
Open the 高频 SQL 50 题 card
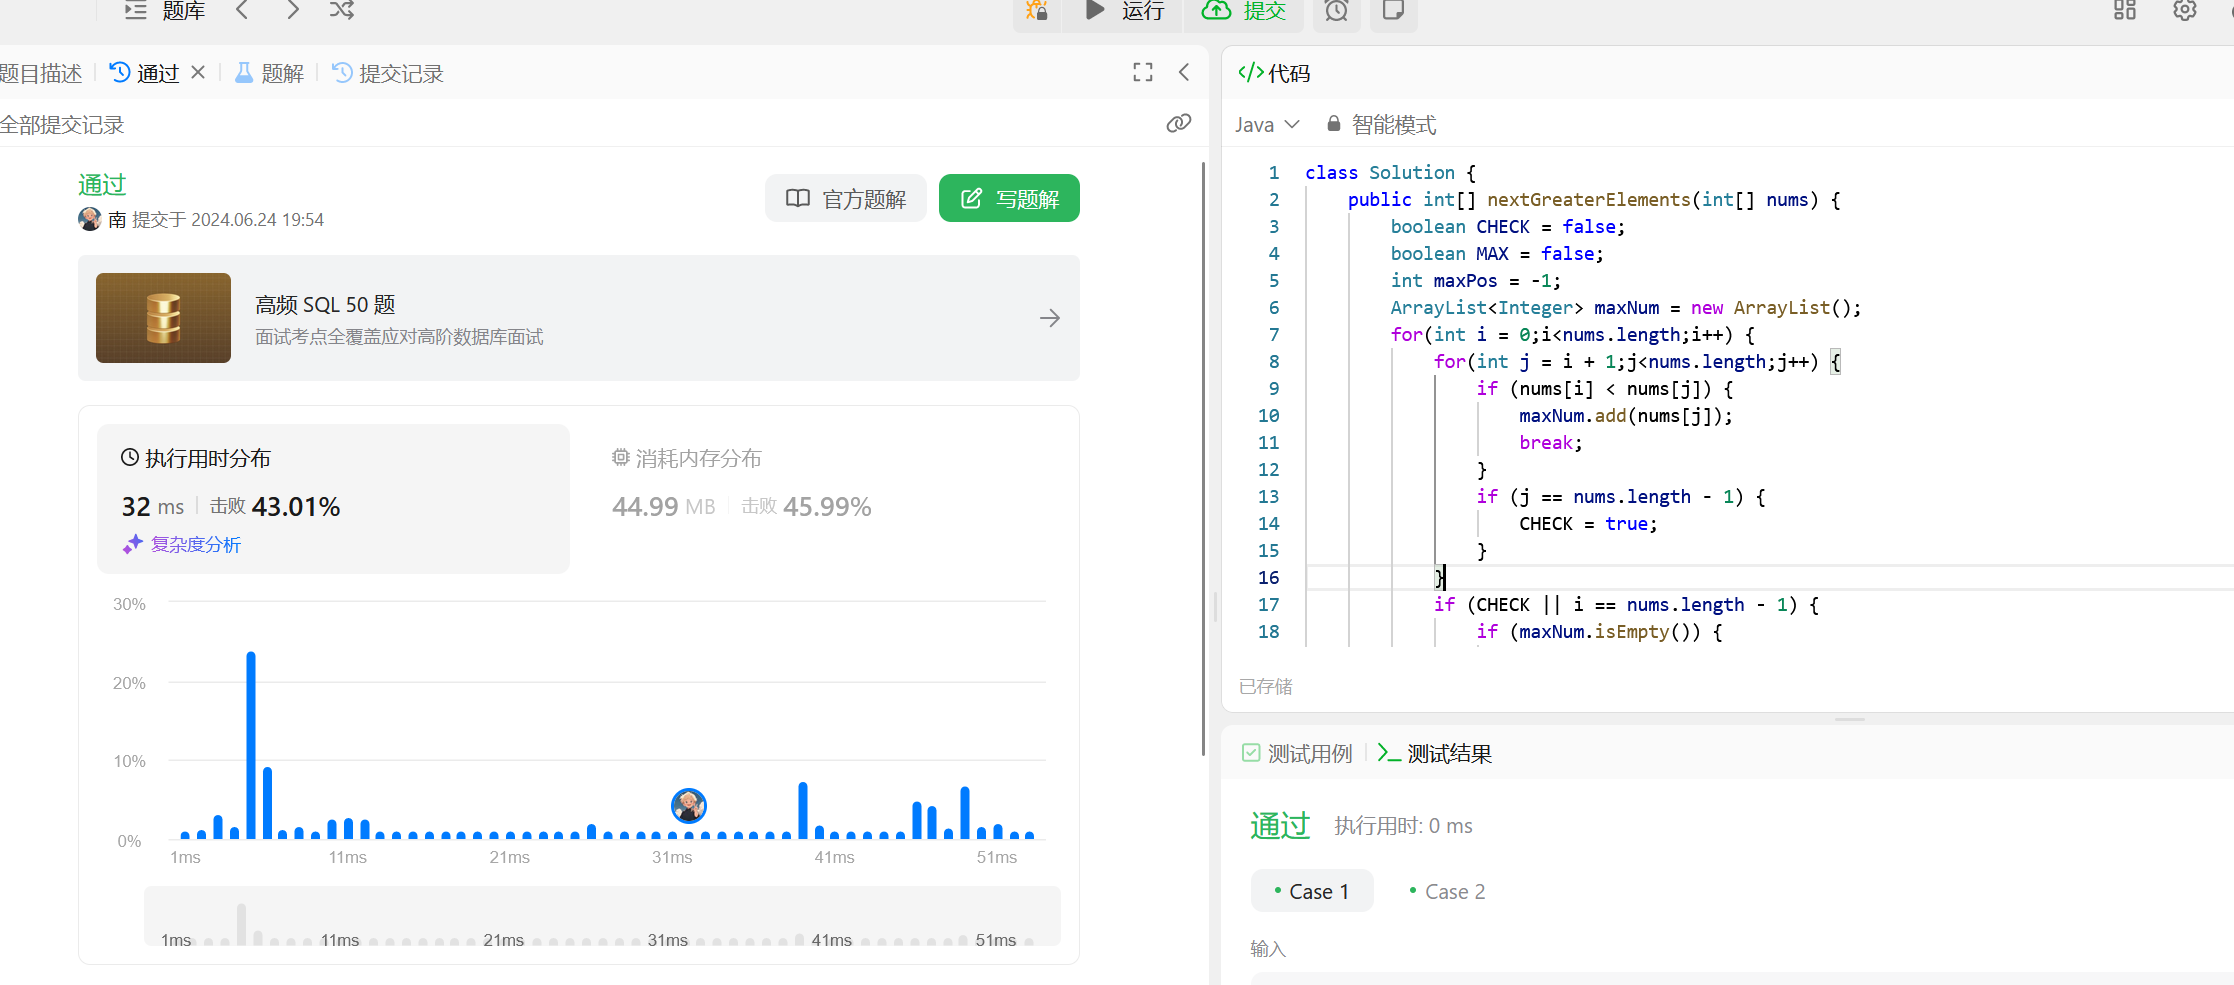pos(578,318)
